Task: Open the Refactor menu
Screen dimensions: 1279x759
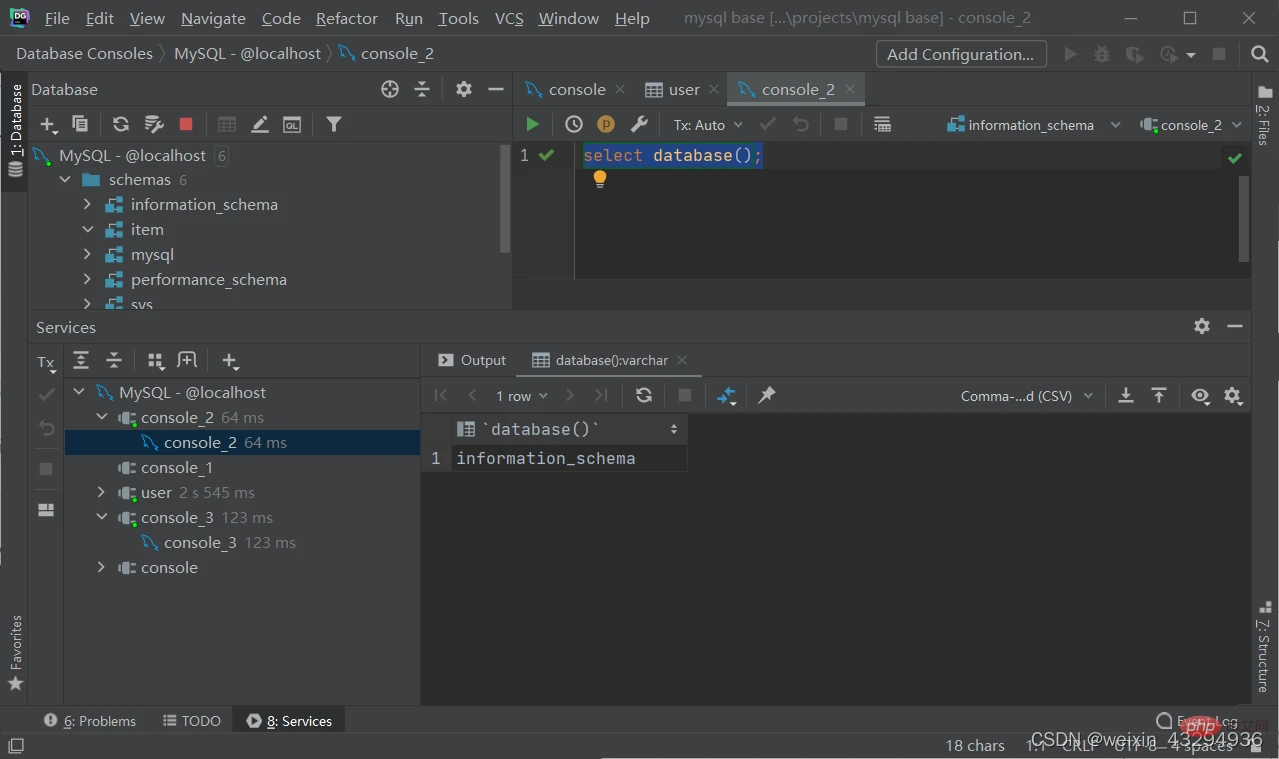Action: (347, 18)
